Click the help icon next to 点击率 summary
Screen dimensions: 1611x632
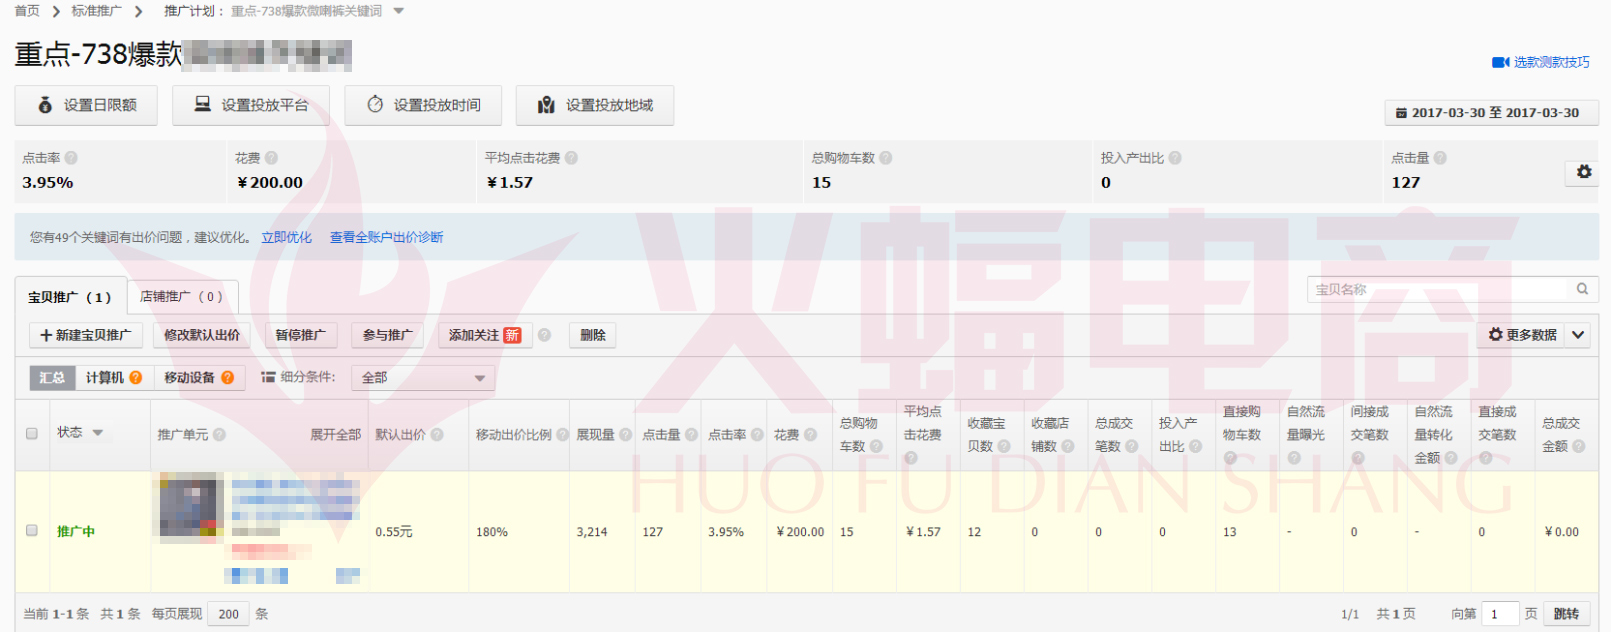click(71, 158)
